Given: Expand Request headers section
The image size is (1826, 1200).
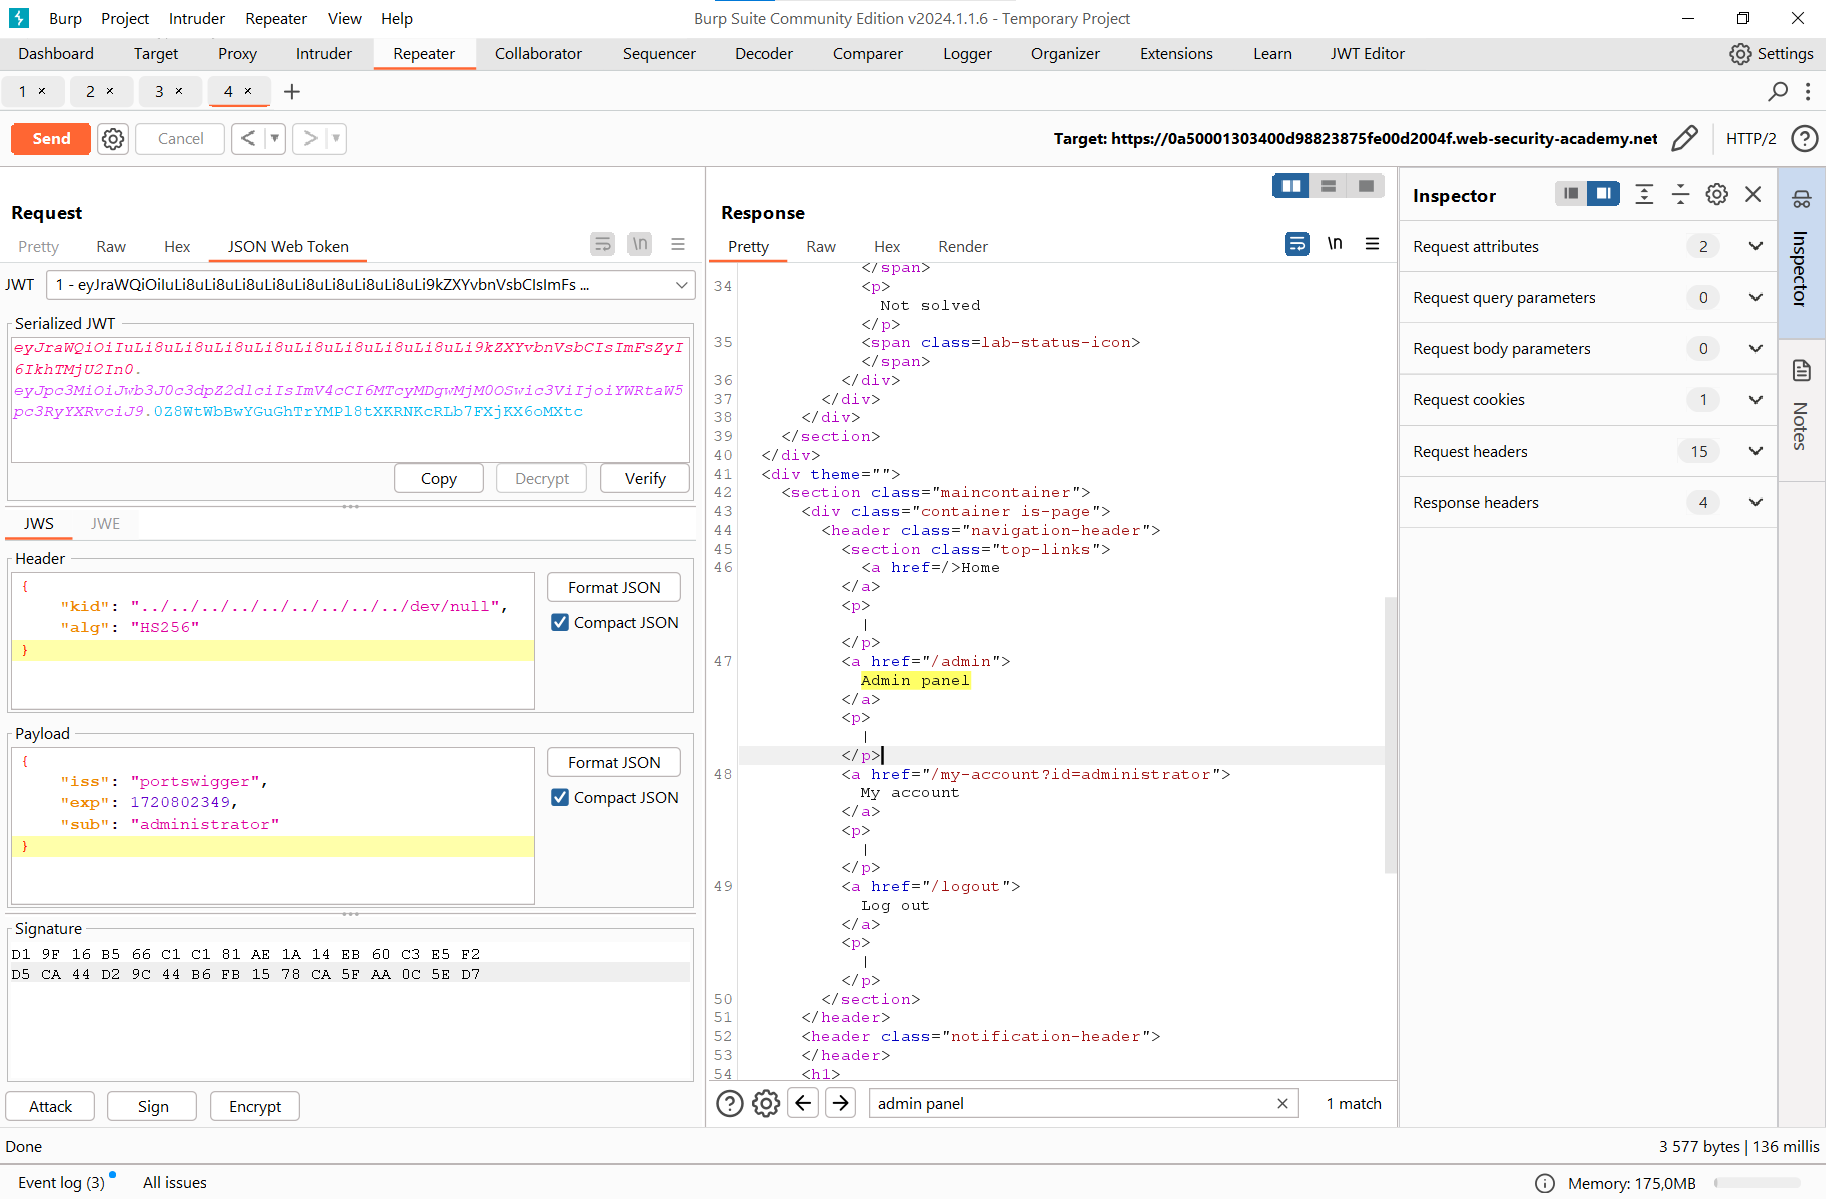Looking at the screenshot, I should pyautogui.click(x=1755, y=451).
